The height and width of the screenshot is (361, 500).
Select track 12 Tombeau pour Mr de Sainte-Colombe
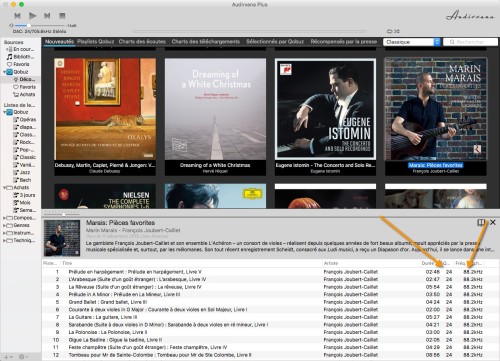click(x=270, y=355)
